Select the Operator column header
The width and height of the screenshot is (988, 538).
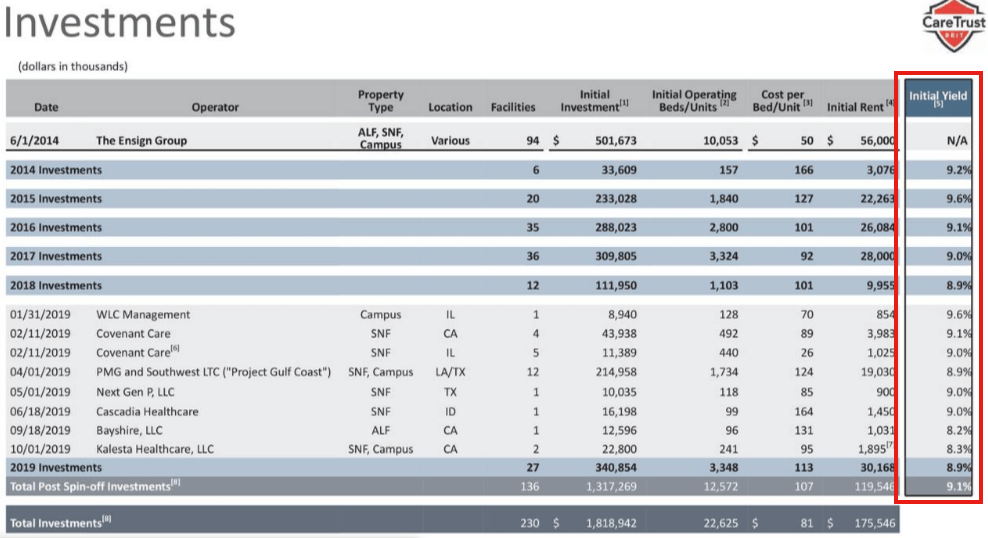(215, 107)
